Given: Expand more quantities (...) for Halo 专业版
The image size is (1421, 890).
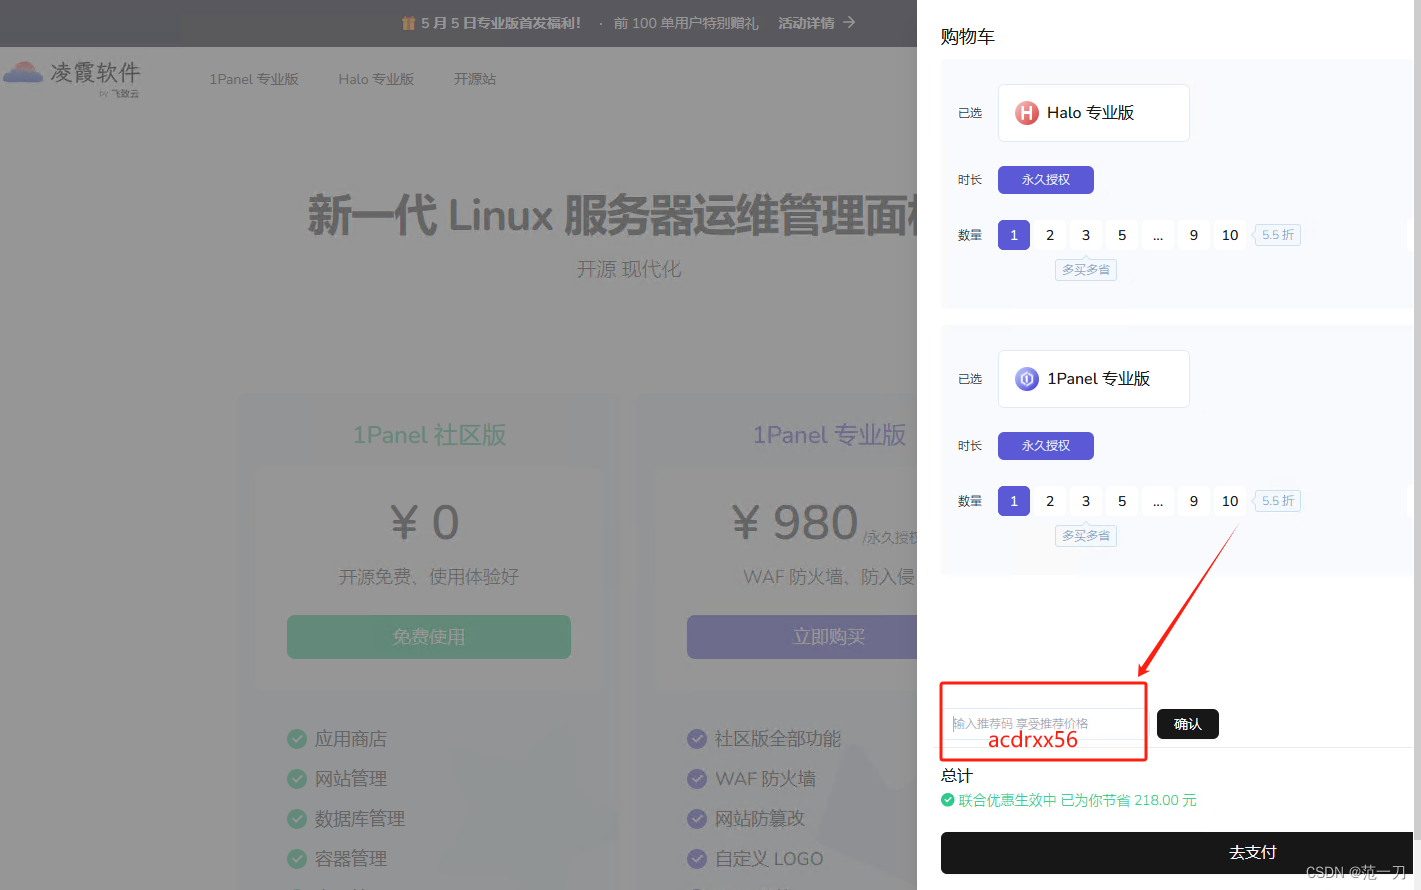Looking at the screenshot, I should pos(1158,235).
